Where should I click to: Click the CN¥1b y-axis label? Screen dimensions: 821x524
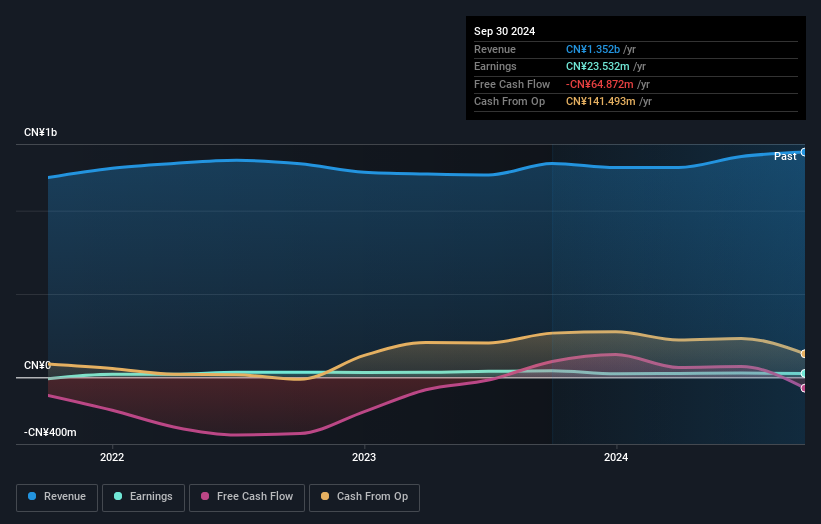[40, 132]
